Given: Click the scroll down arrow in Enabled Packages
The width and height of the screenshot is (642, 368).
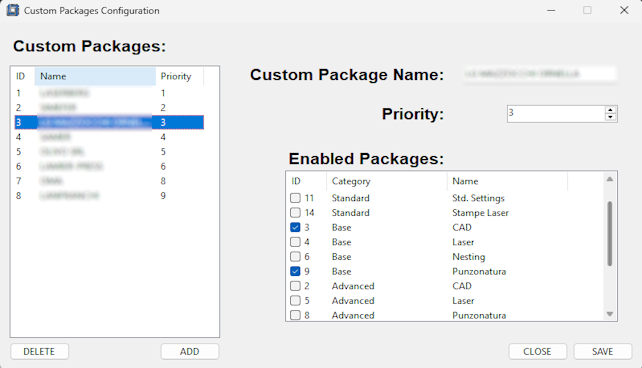Looking at the screenshot, I should (610, 314).
